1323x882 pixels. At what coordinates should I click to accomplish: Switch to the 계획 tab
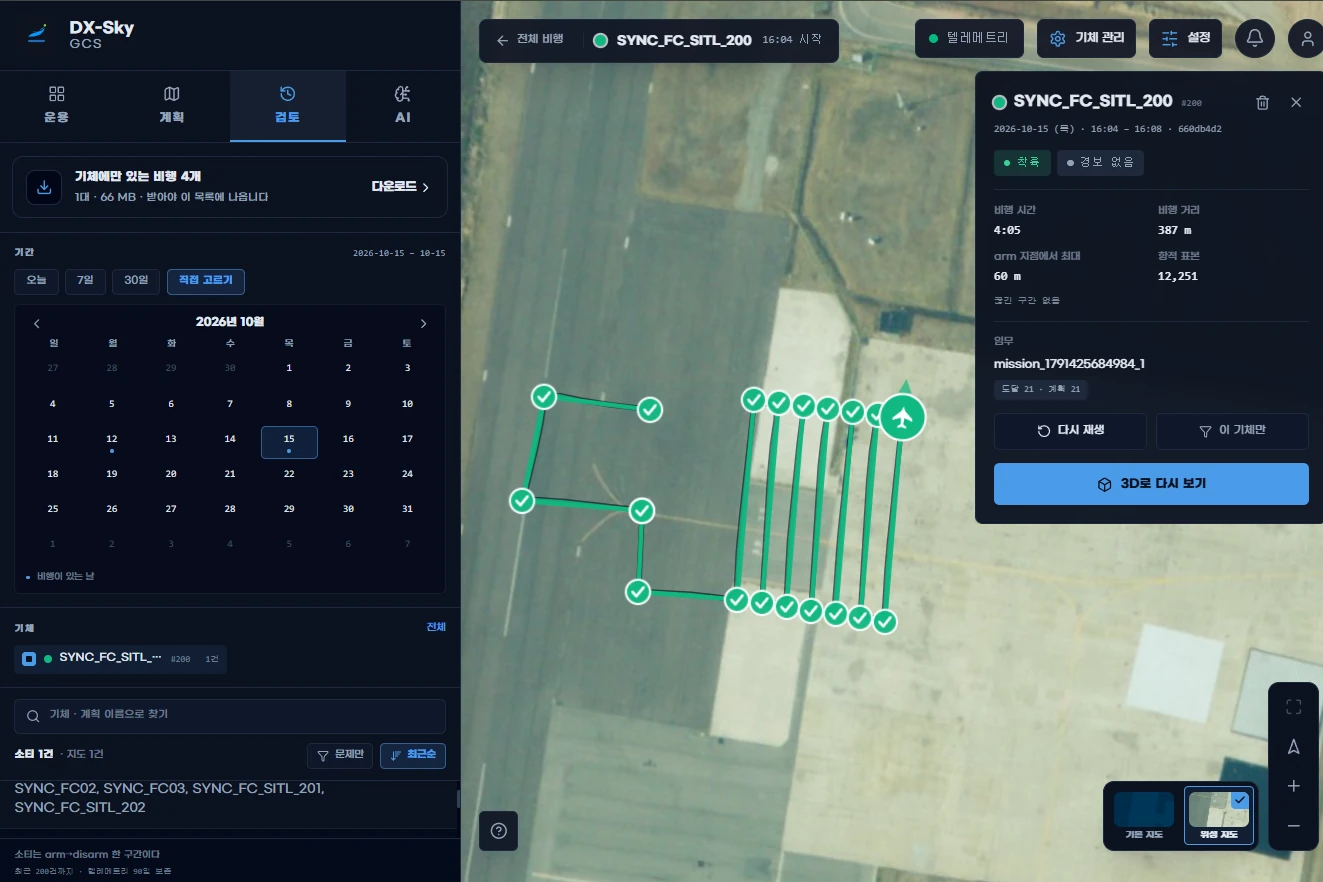coord(172,105)
